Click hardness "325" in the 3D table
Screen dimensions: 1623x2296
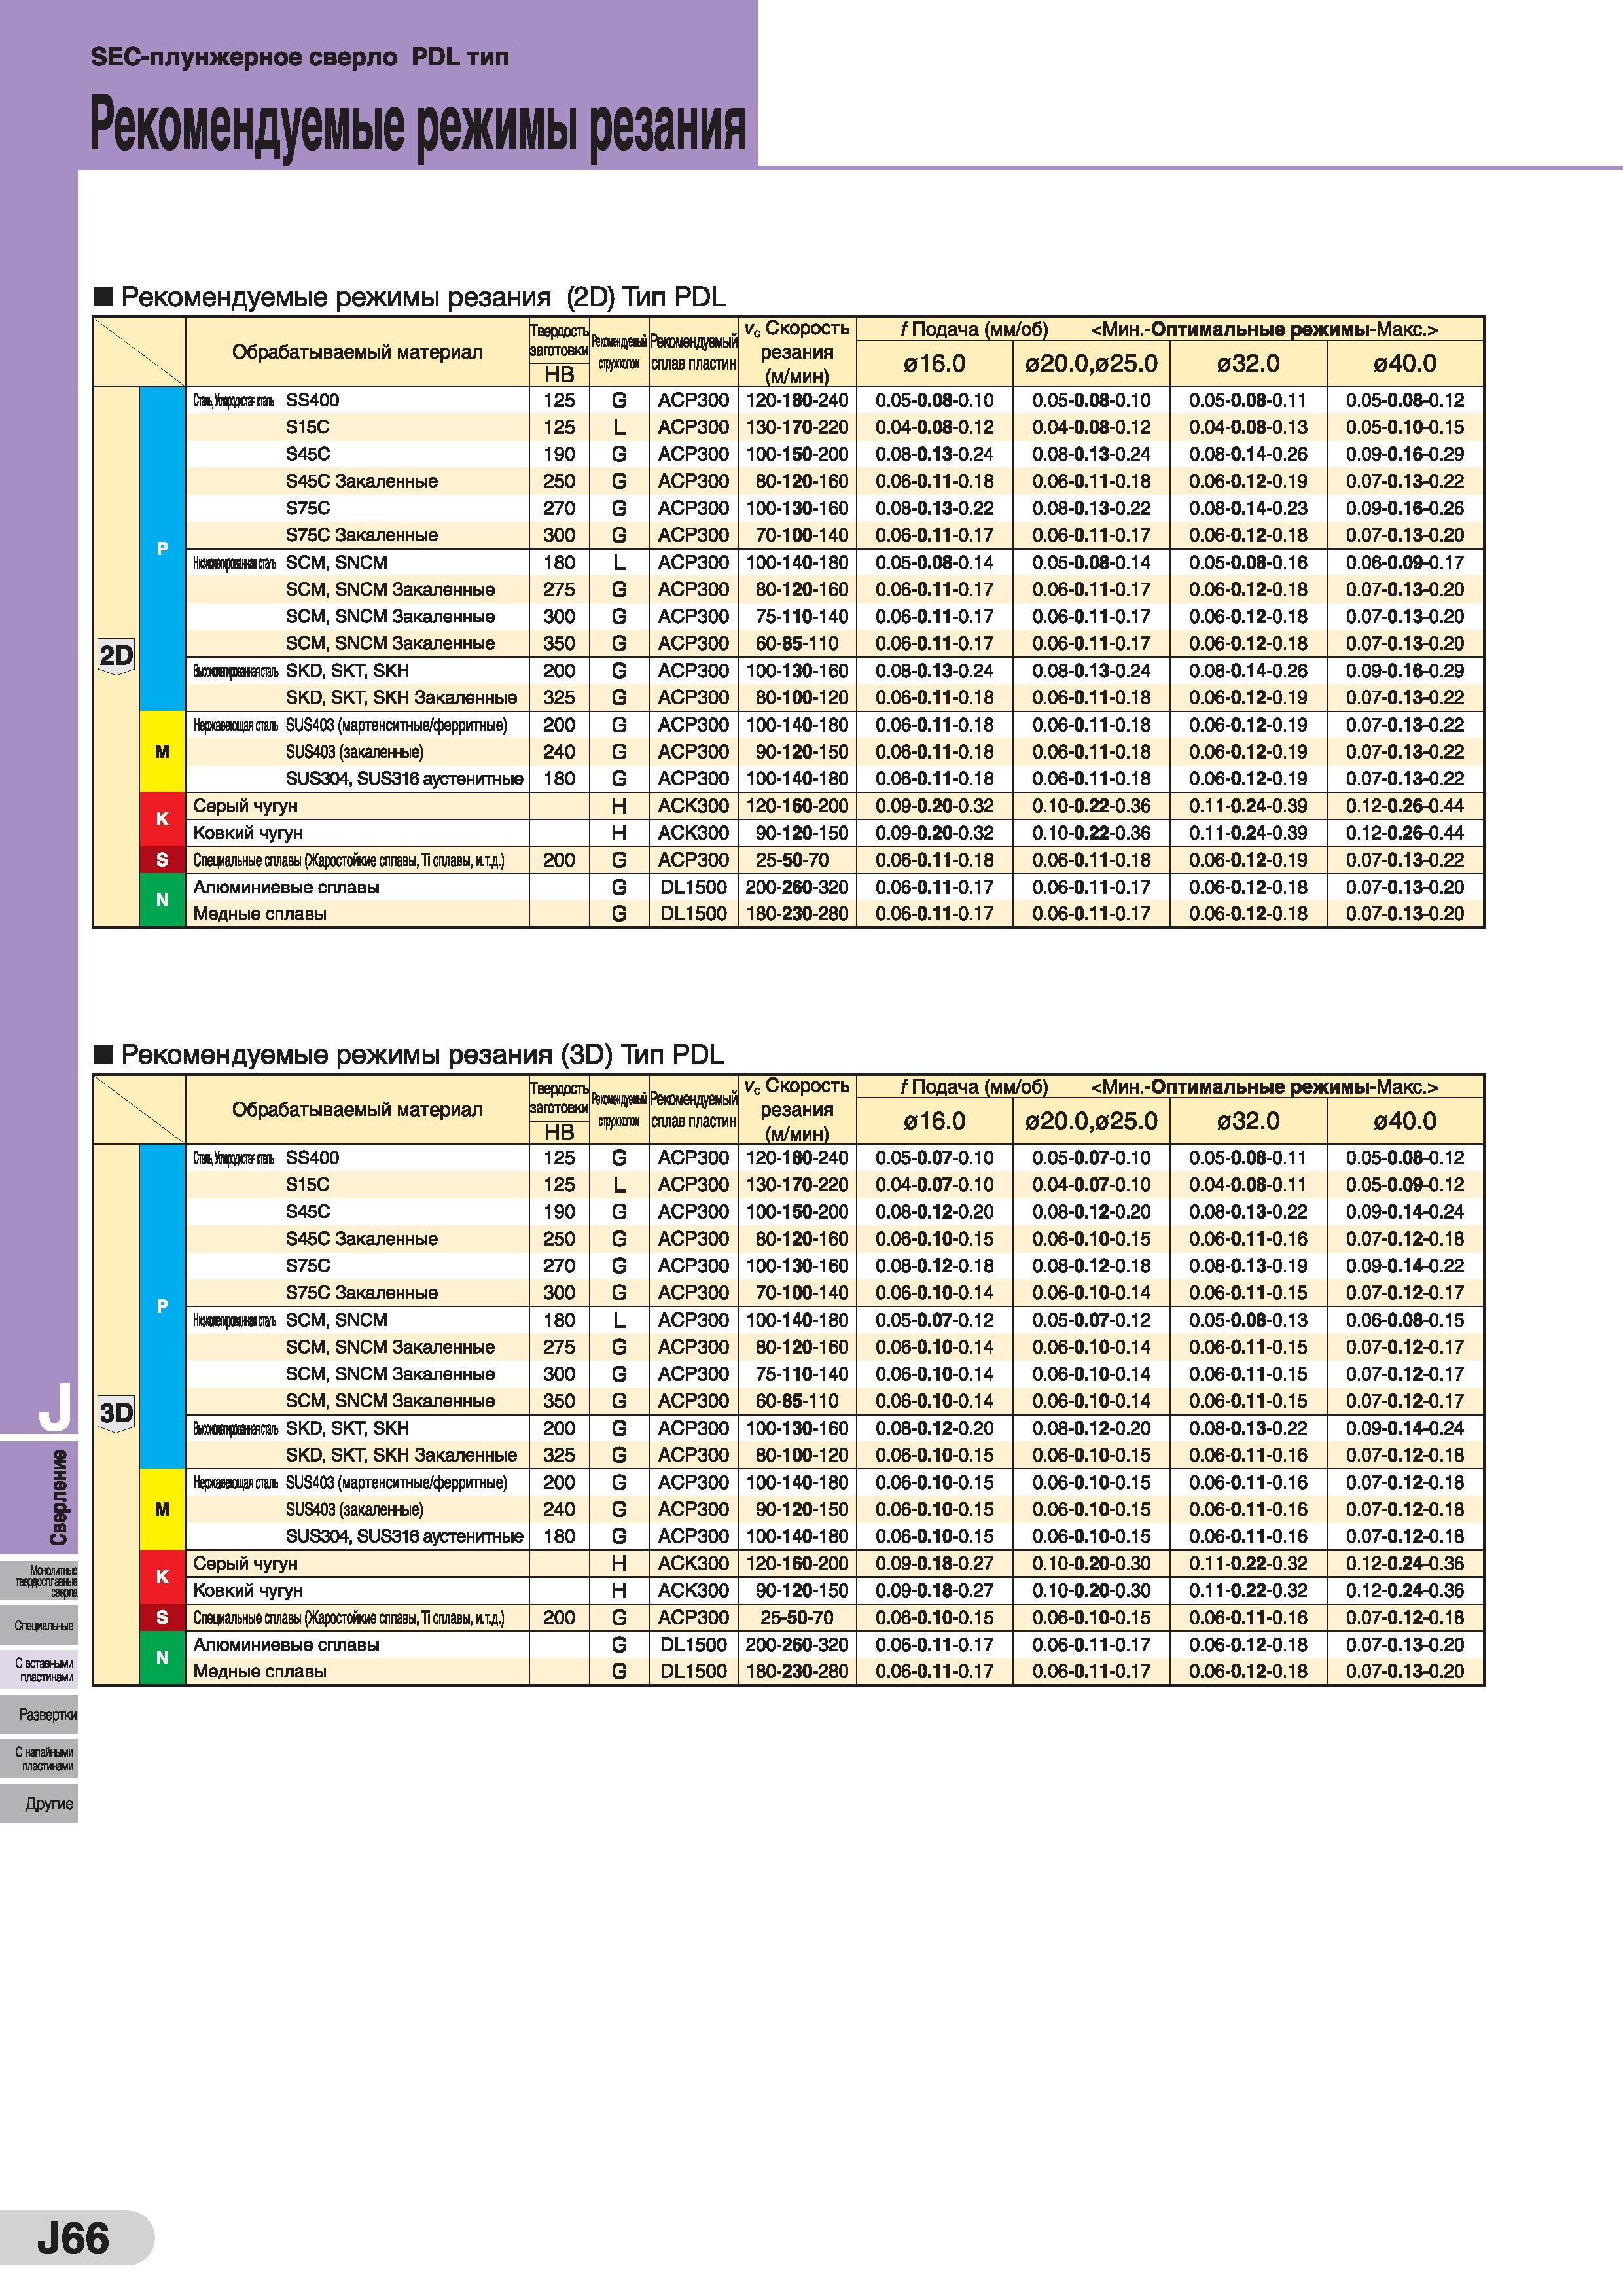coord(559,1455)
